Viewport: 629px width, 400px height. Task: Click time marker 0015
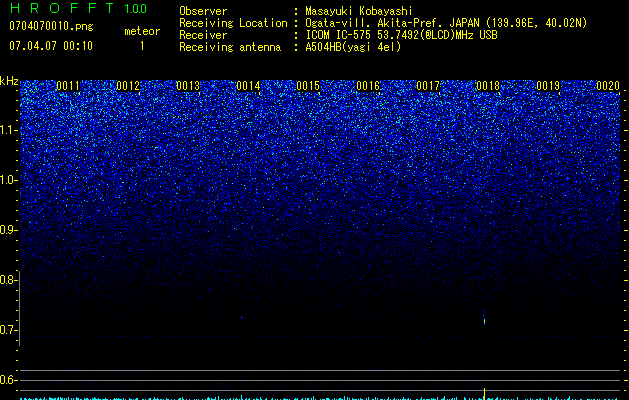pos(308,86)
